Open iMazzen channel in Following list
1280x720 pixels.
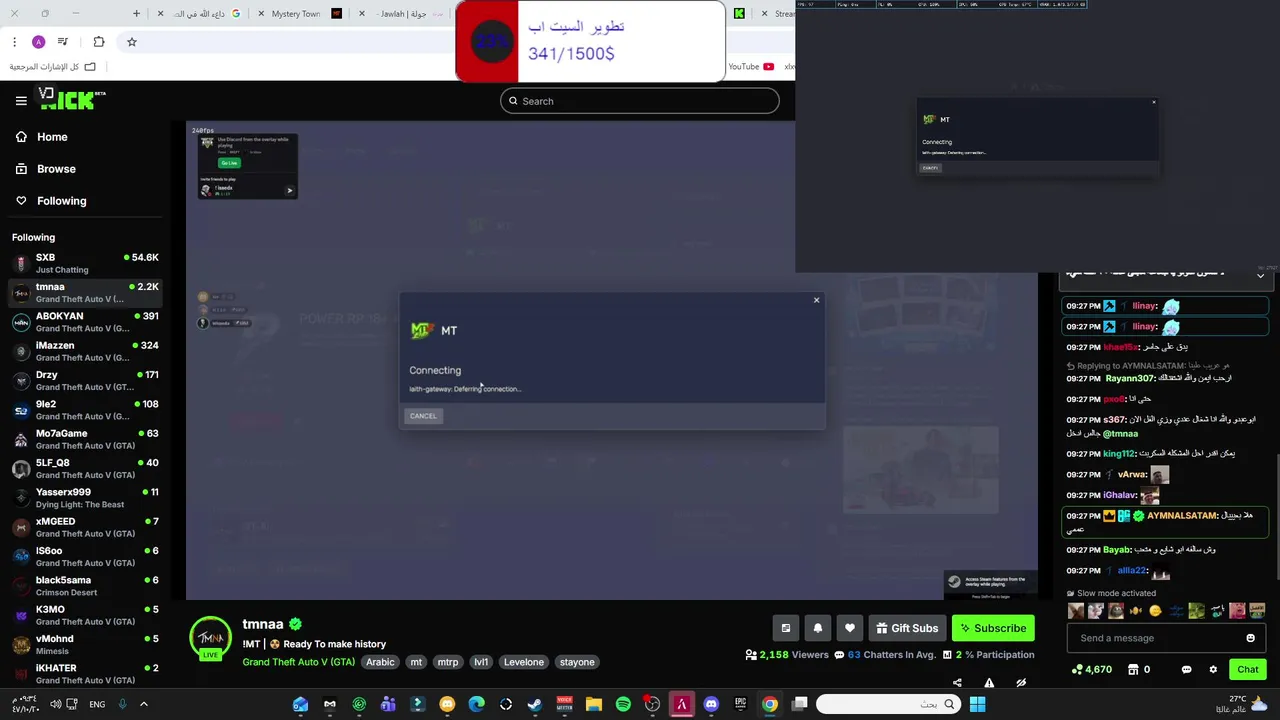(x=86, y=351)
